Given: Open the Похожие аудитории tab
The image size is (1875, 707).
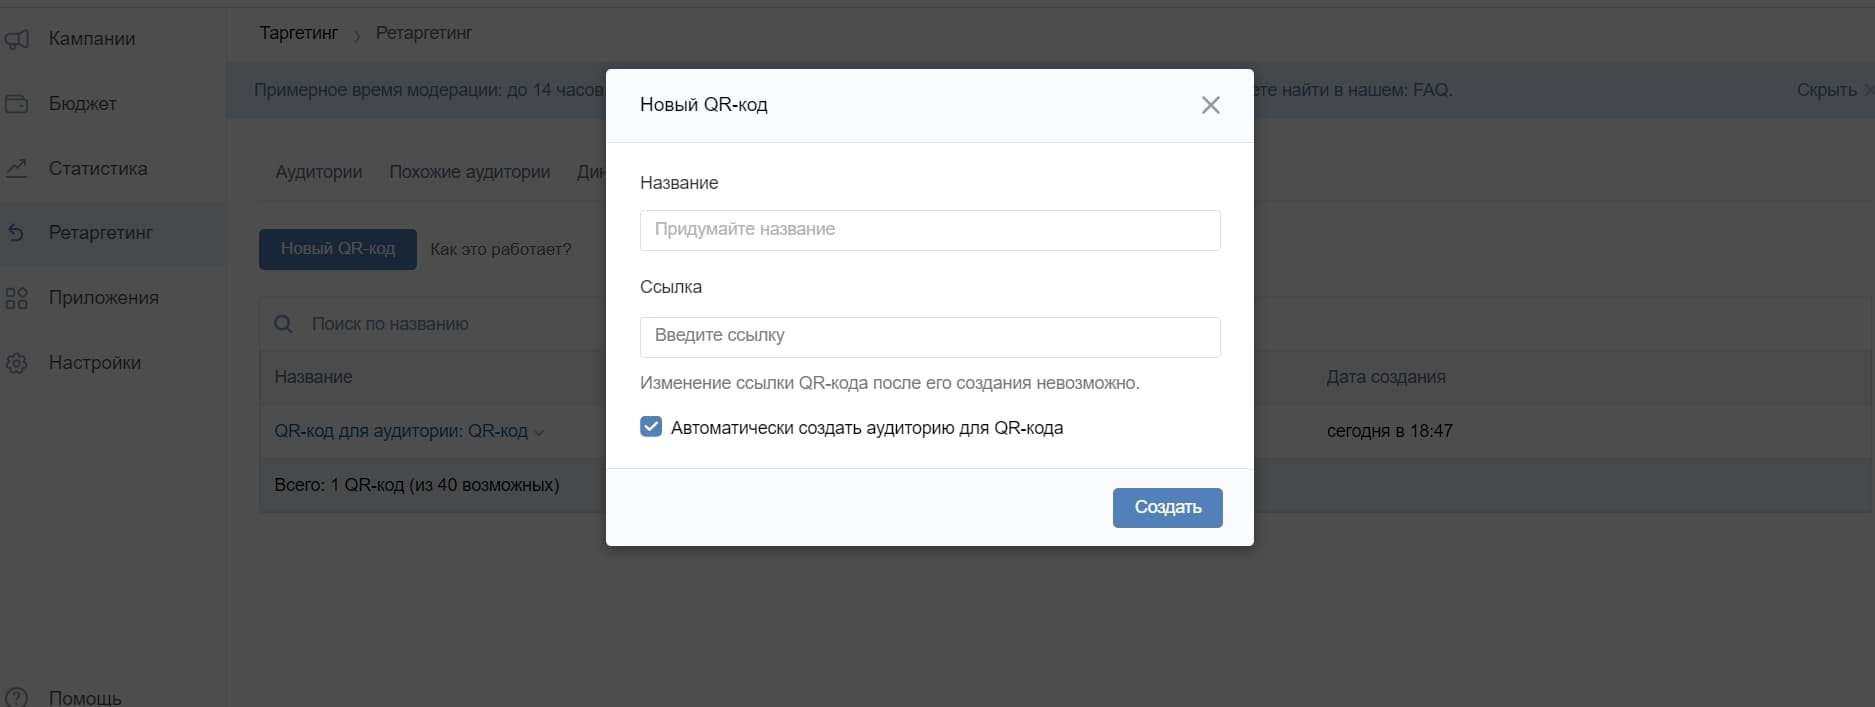Looking at the screenshot, I should tap(470, 171).
